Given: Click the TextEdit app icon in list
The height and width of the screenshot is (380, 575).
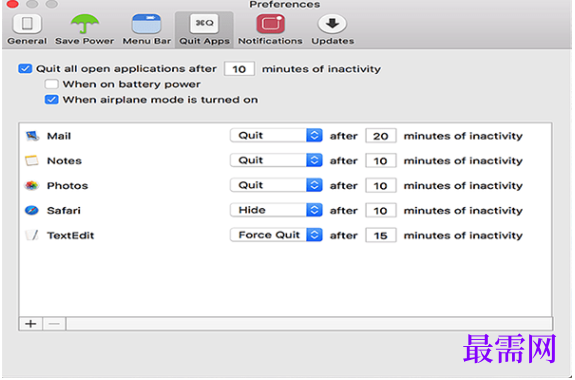Looking at the screenshot, I should (x=32, y=235).
